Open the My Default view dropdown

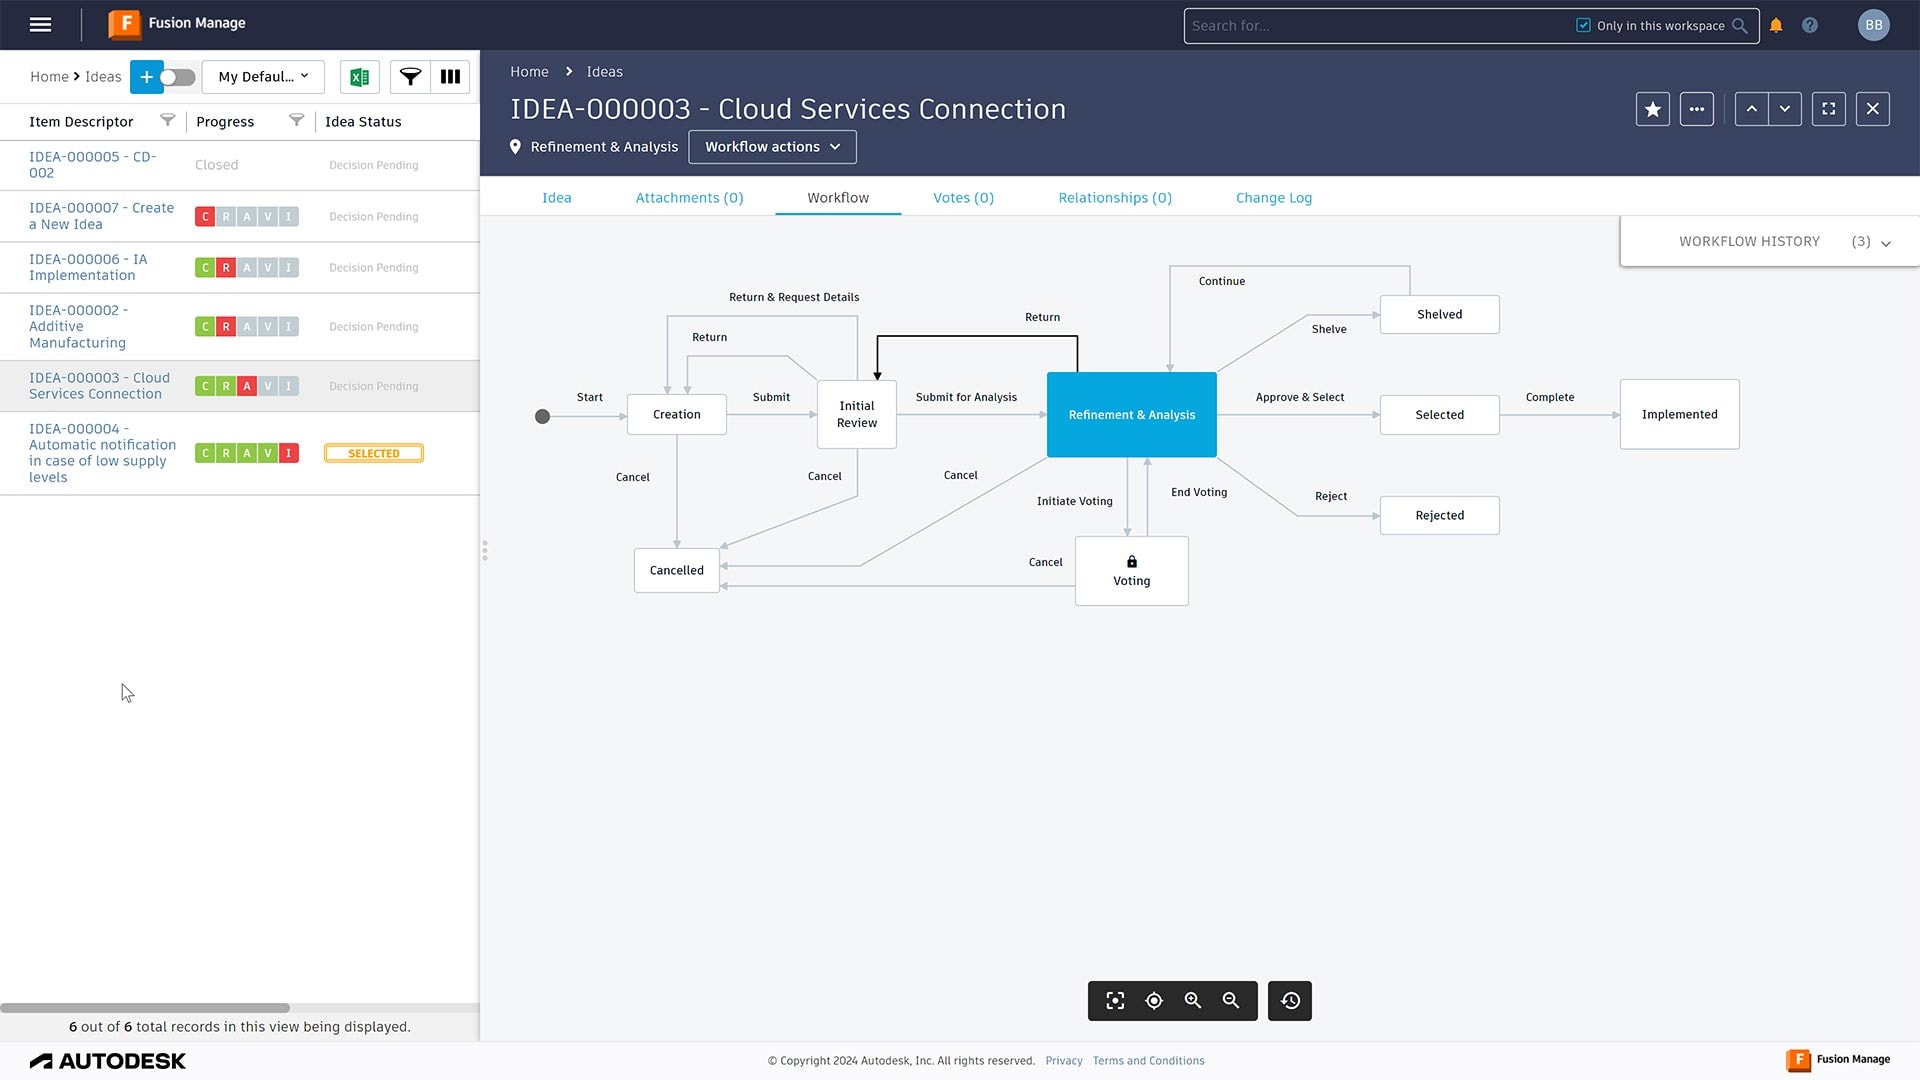pyautogui.click(x=263, y=77)
